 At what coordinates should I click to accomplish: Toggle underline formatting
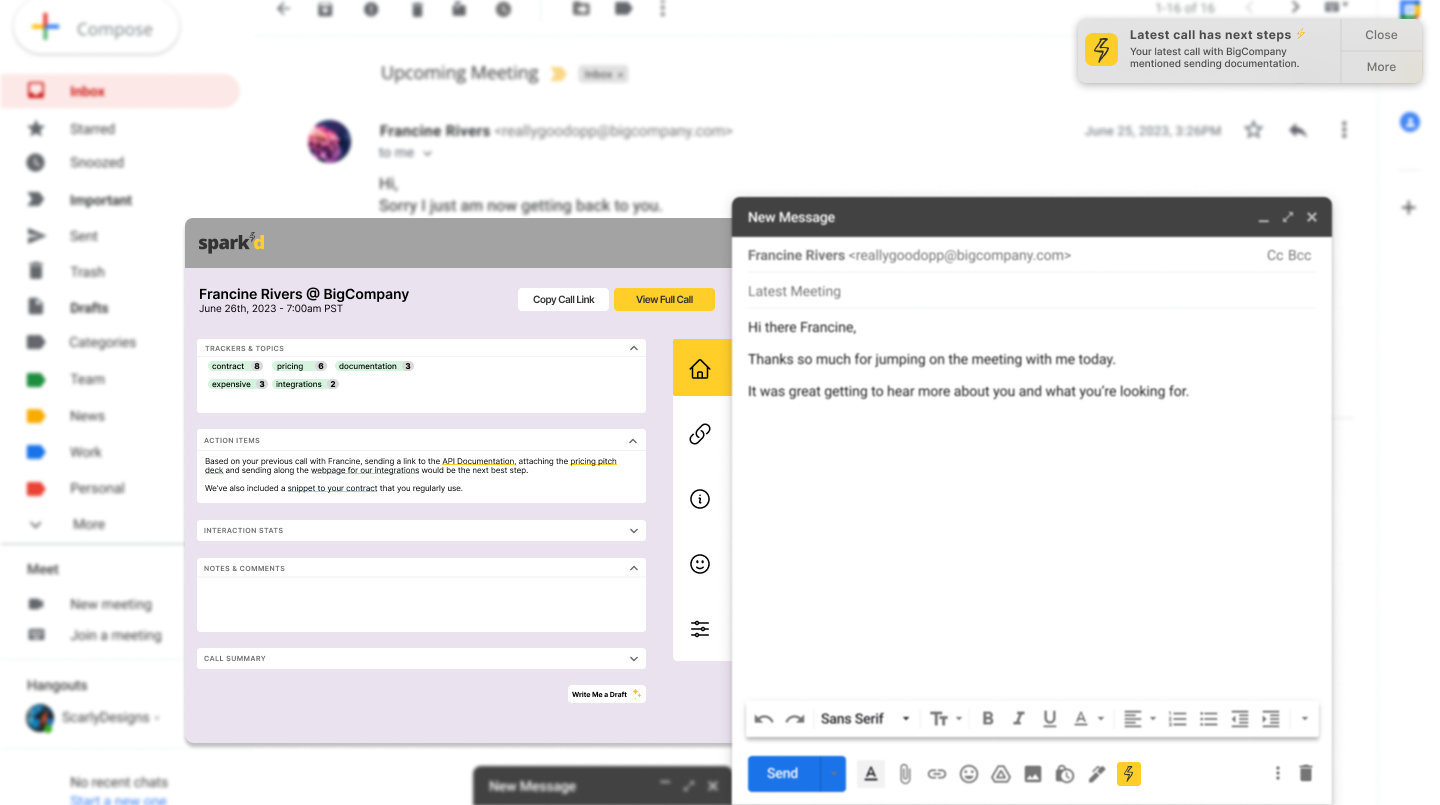pyautogui.click(x=1049, y=718)
